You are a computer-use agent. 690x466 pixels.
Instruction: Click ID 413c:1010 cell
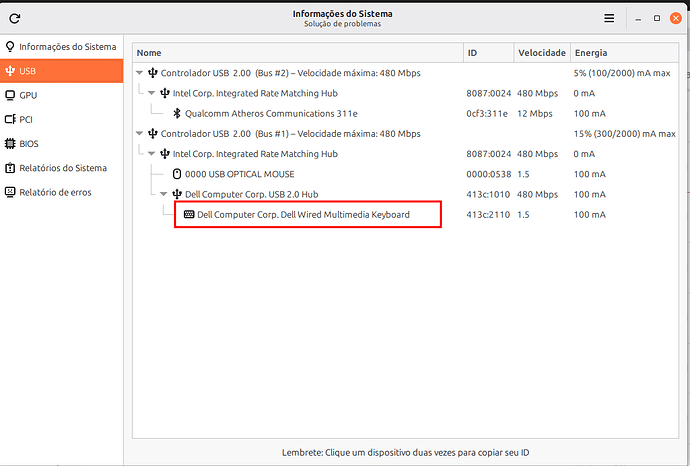click(x=488, y=194)
